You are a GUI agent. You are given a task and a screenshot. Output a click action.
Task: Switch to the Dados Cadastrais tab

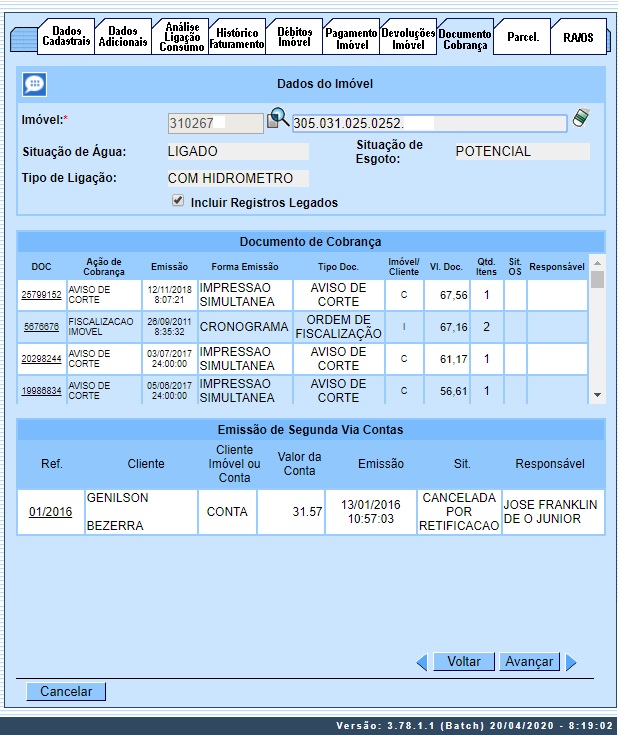[67, 38]
